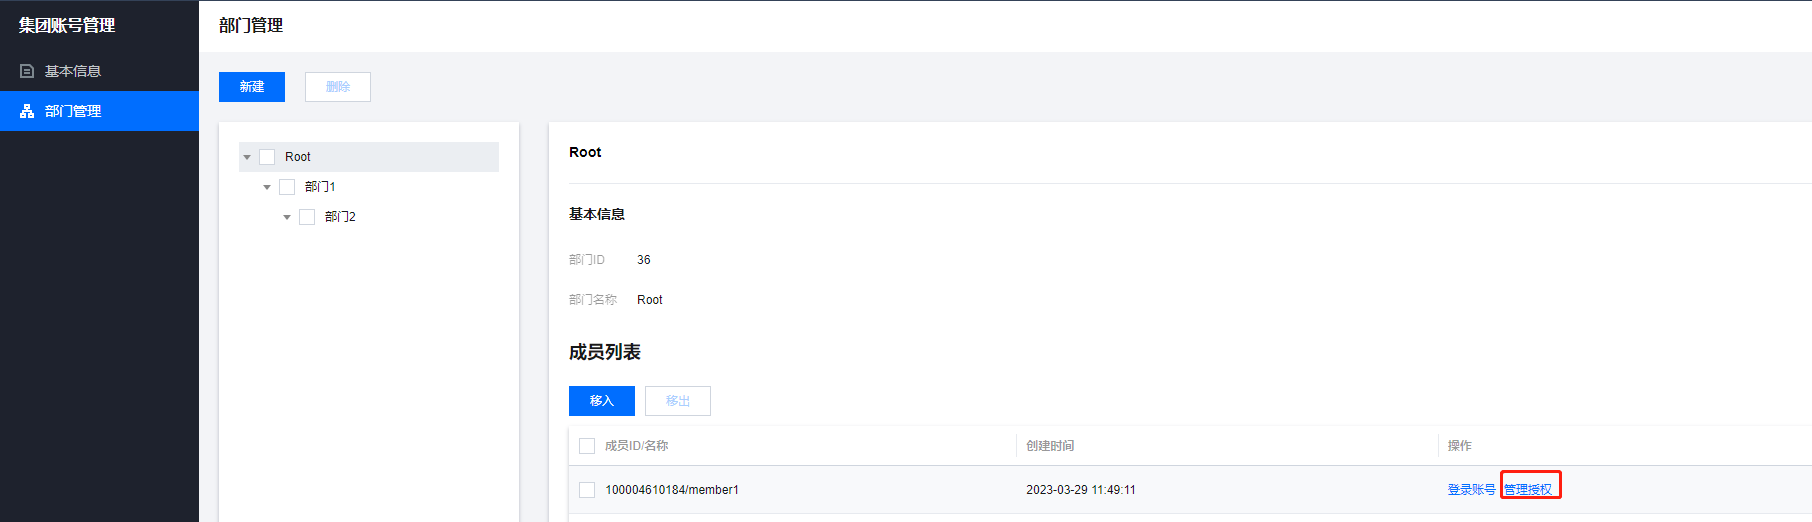Collapse the 部门1 node arrow
Viewport: 1812px width, 522px height.
(x=267, y=187)
